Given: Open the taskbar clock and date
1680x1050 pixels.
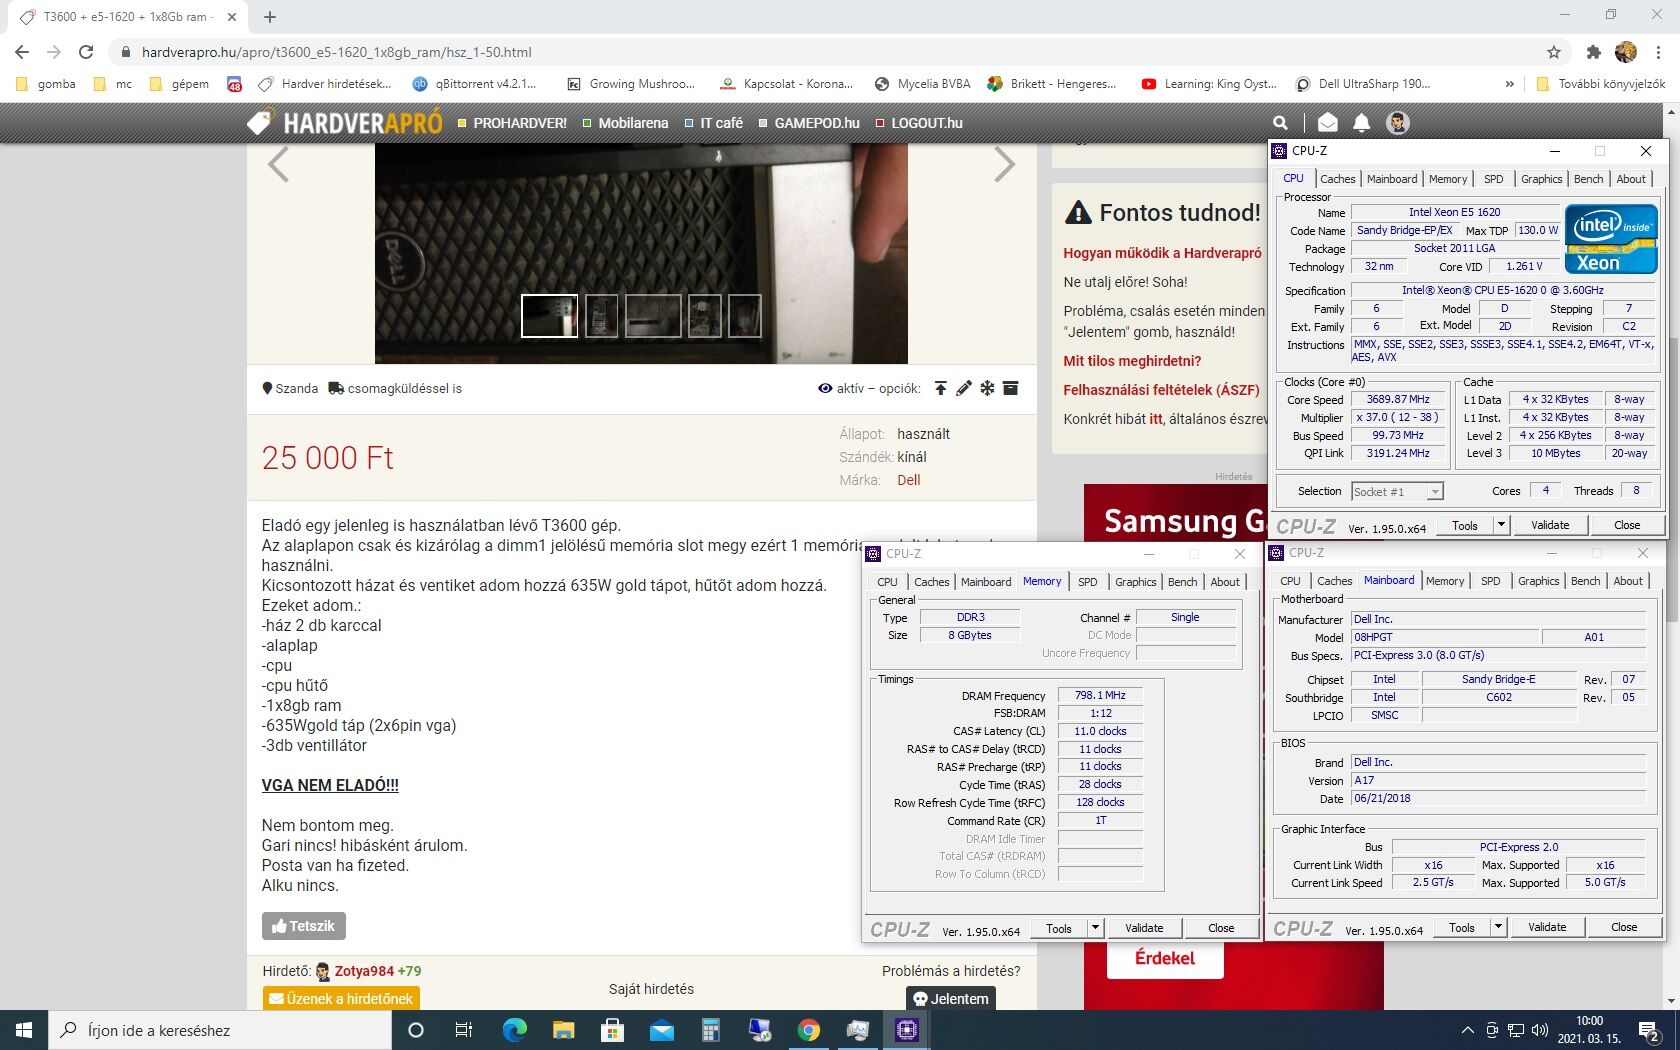Looking at the screenshot, I should point(1589,1030).
